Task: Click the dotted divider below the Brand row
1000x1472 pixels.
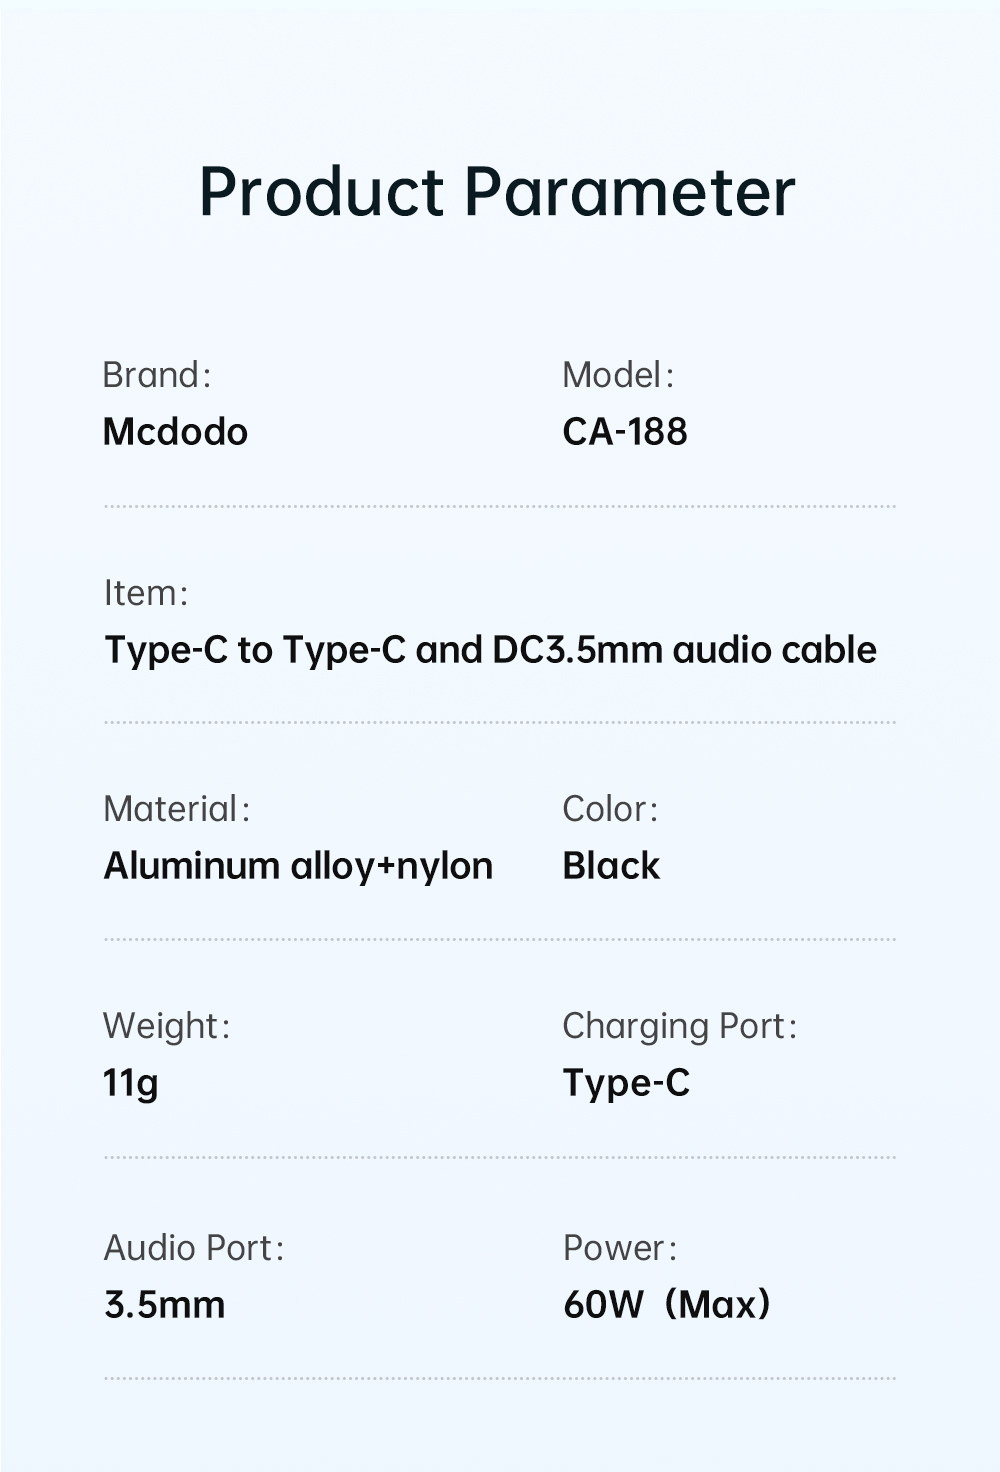Action: click(500, 507)
